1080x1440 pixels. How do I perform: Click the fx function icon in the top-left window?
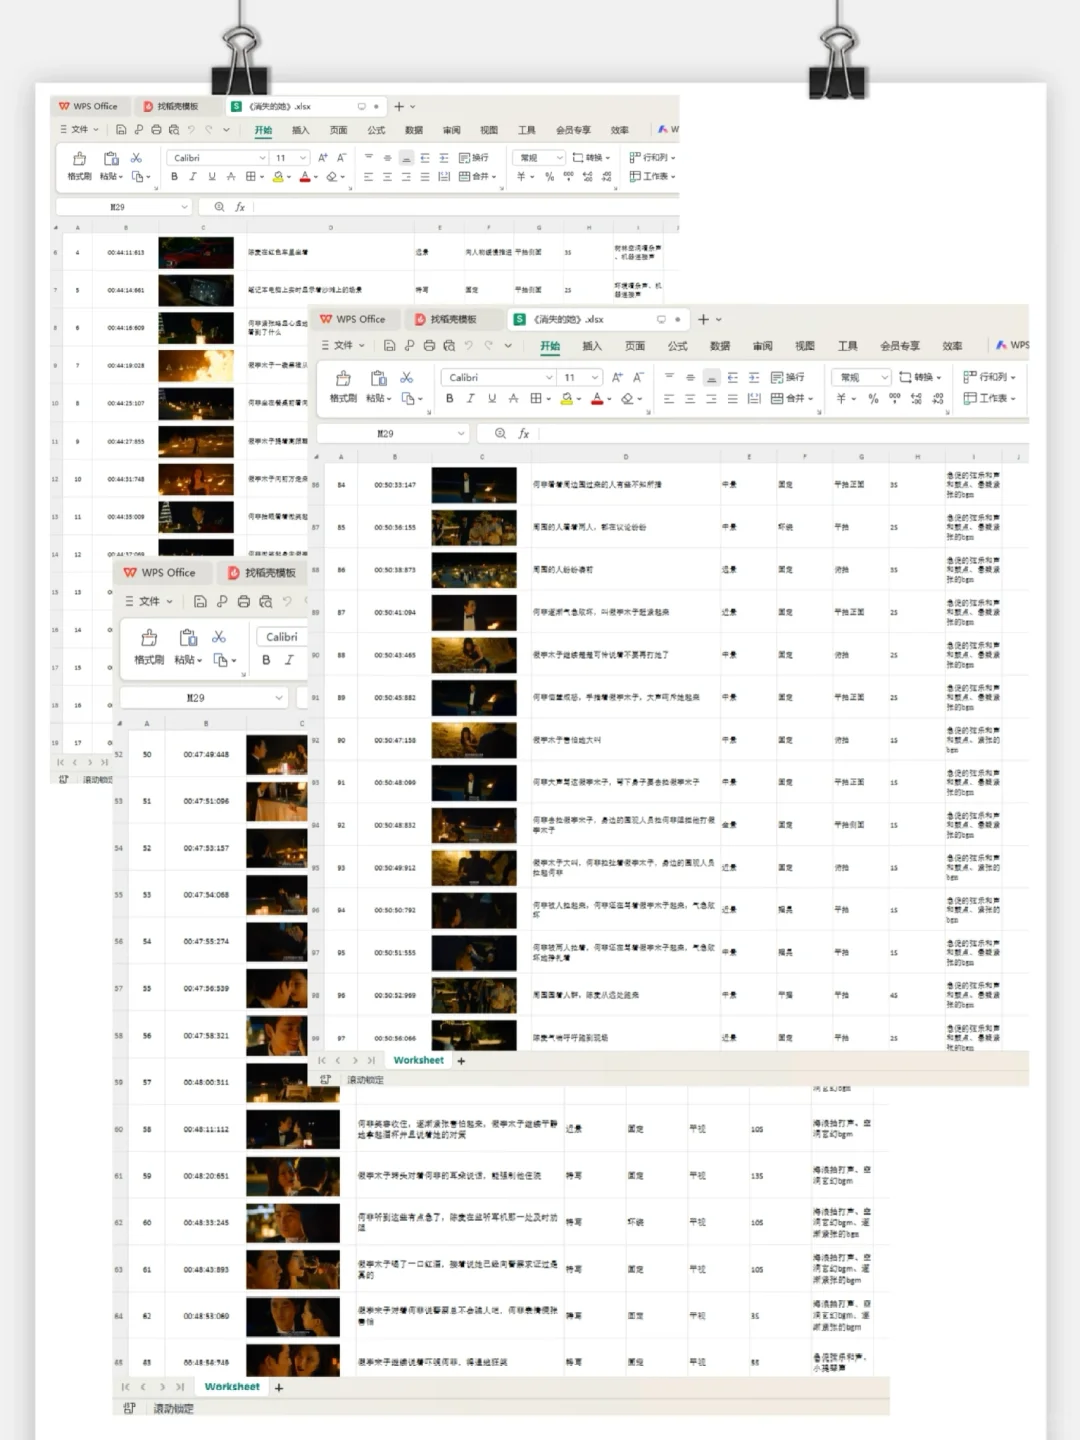pyautogui.click(x=240, y=207)
